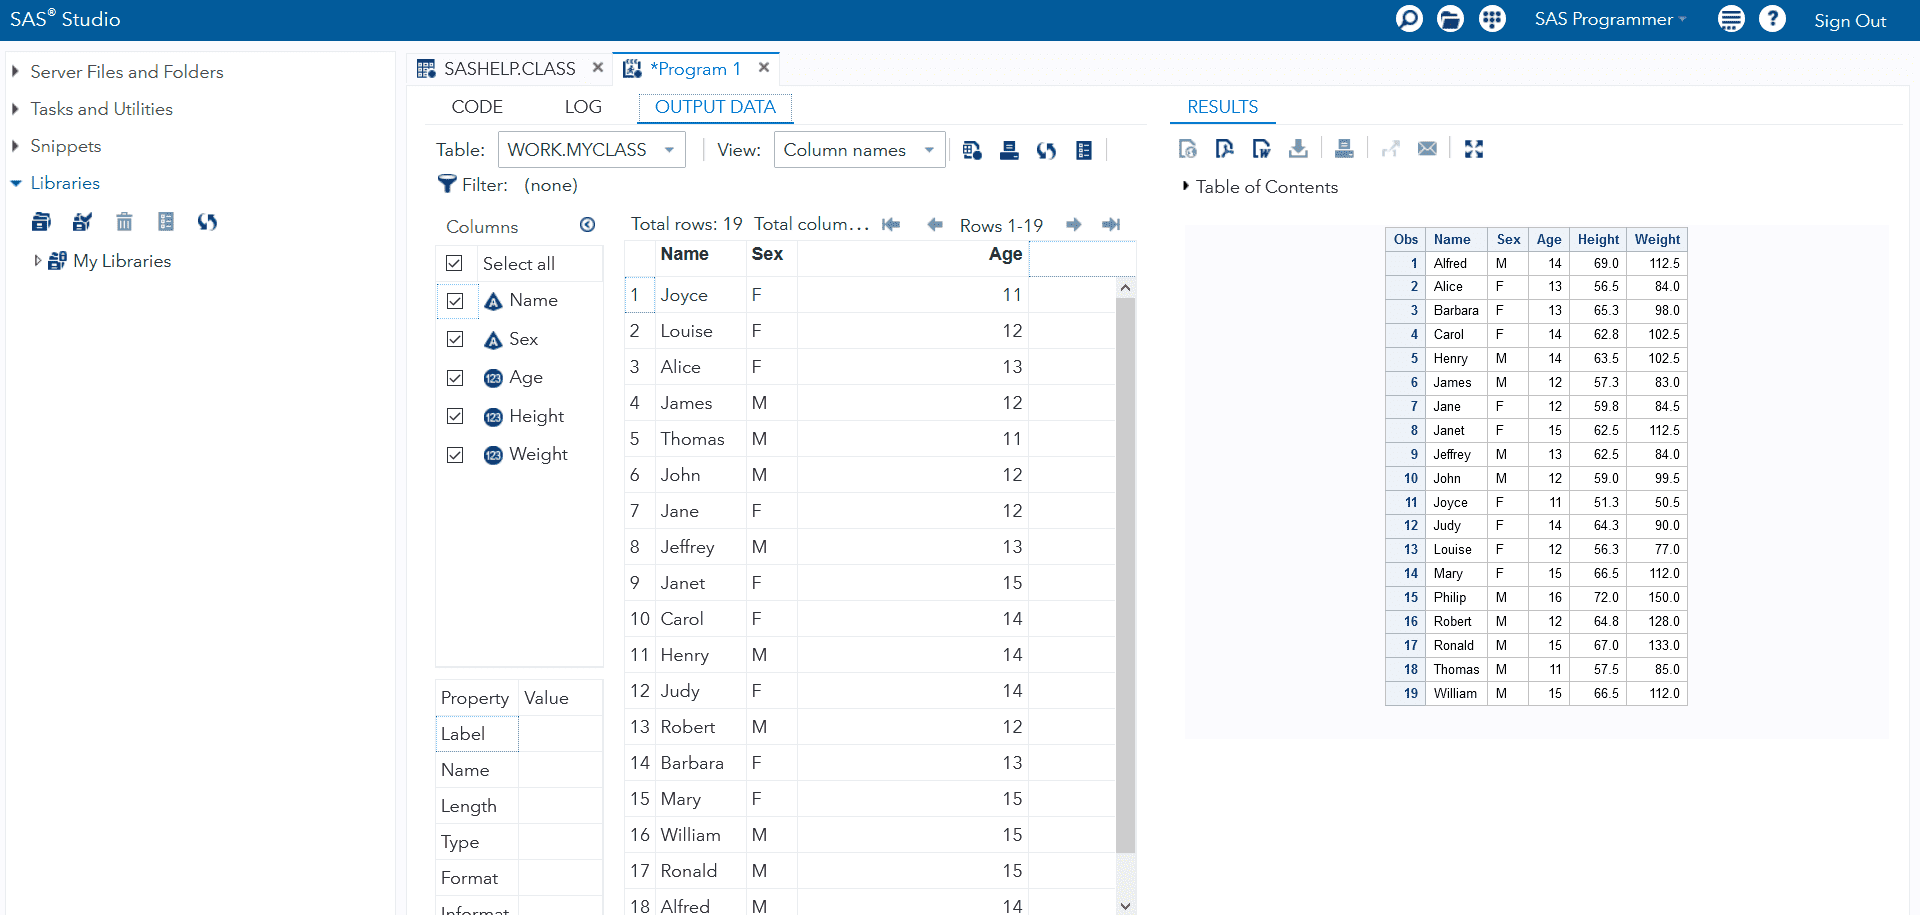Open the SASHELP.CLASS tab

509,68
